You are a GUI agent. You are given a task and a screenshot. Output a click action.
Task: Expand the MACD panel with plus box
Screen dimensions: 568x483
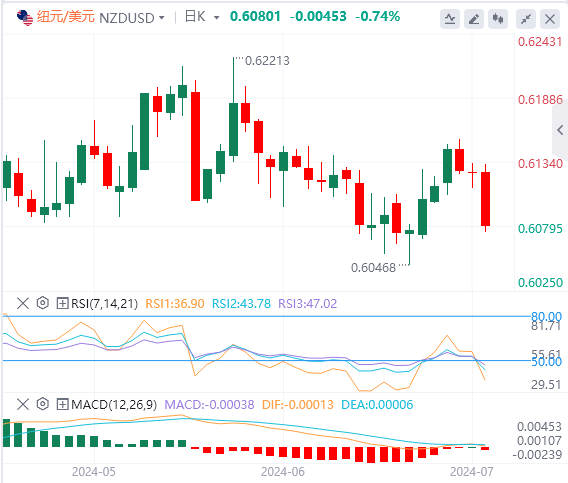[x=62, y=404]
